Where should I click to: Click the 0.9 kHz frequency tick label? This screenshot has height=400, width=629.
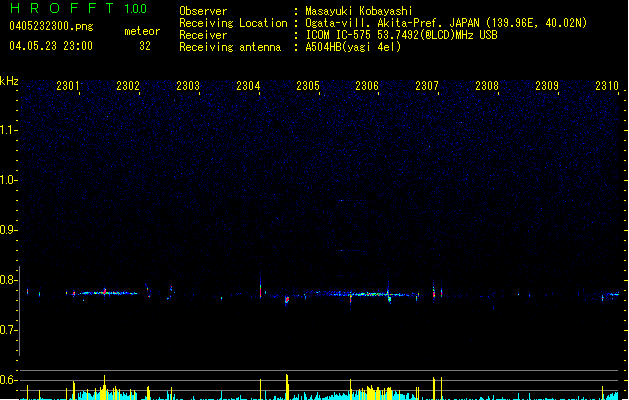(x=8, y=230)
